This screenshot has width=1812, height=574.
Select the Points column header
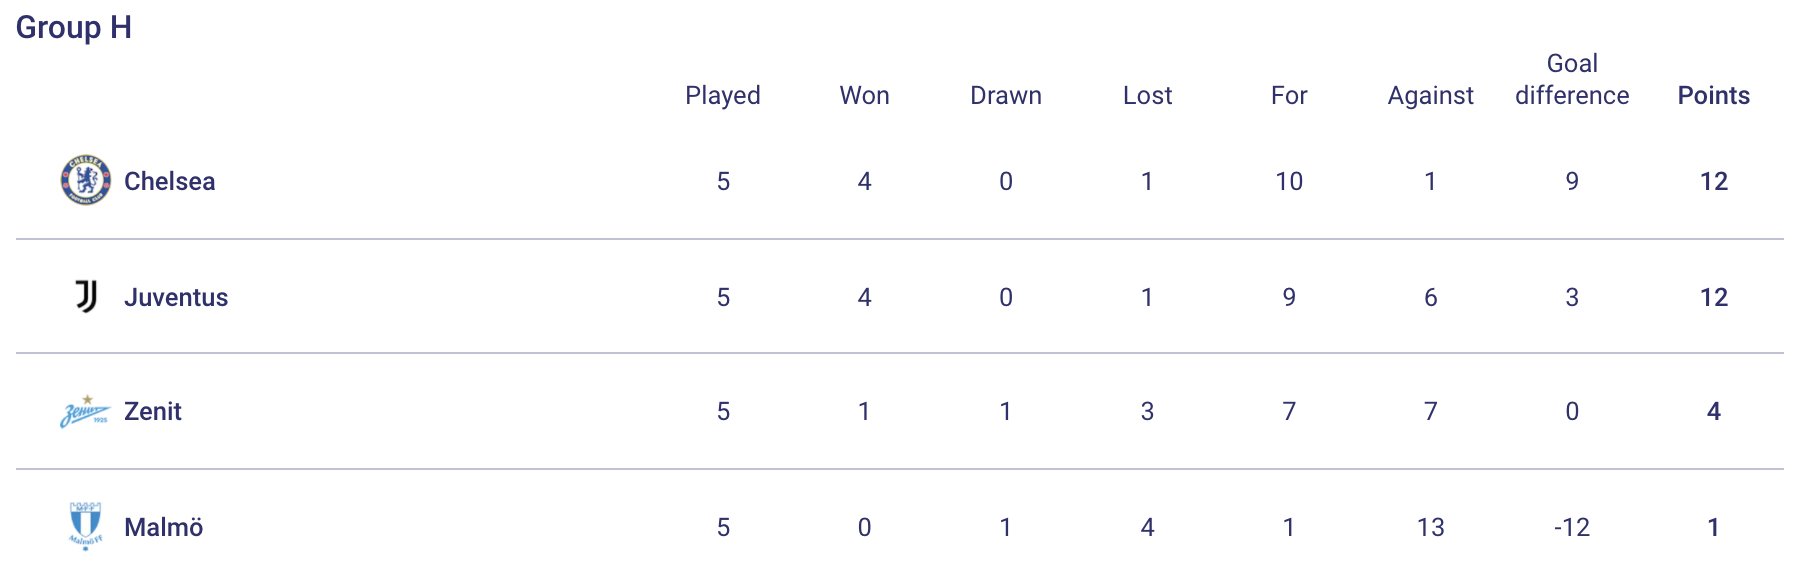point(1714,95)
